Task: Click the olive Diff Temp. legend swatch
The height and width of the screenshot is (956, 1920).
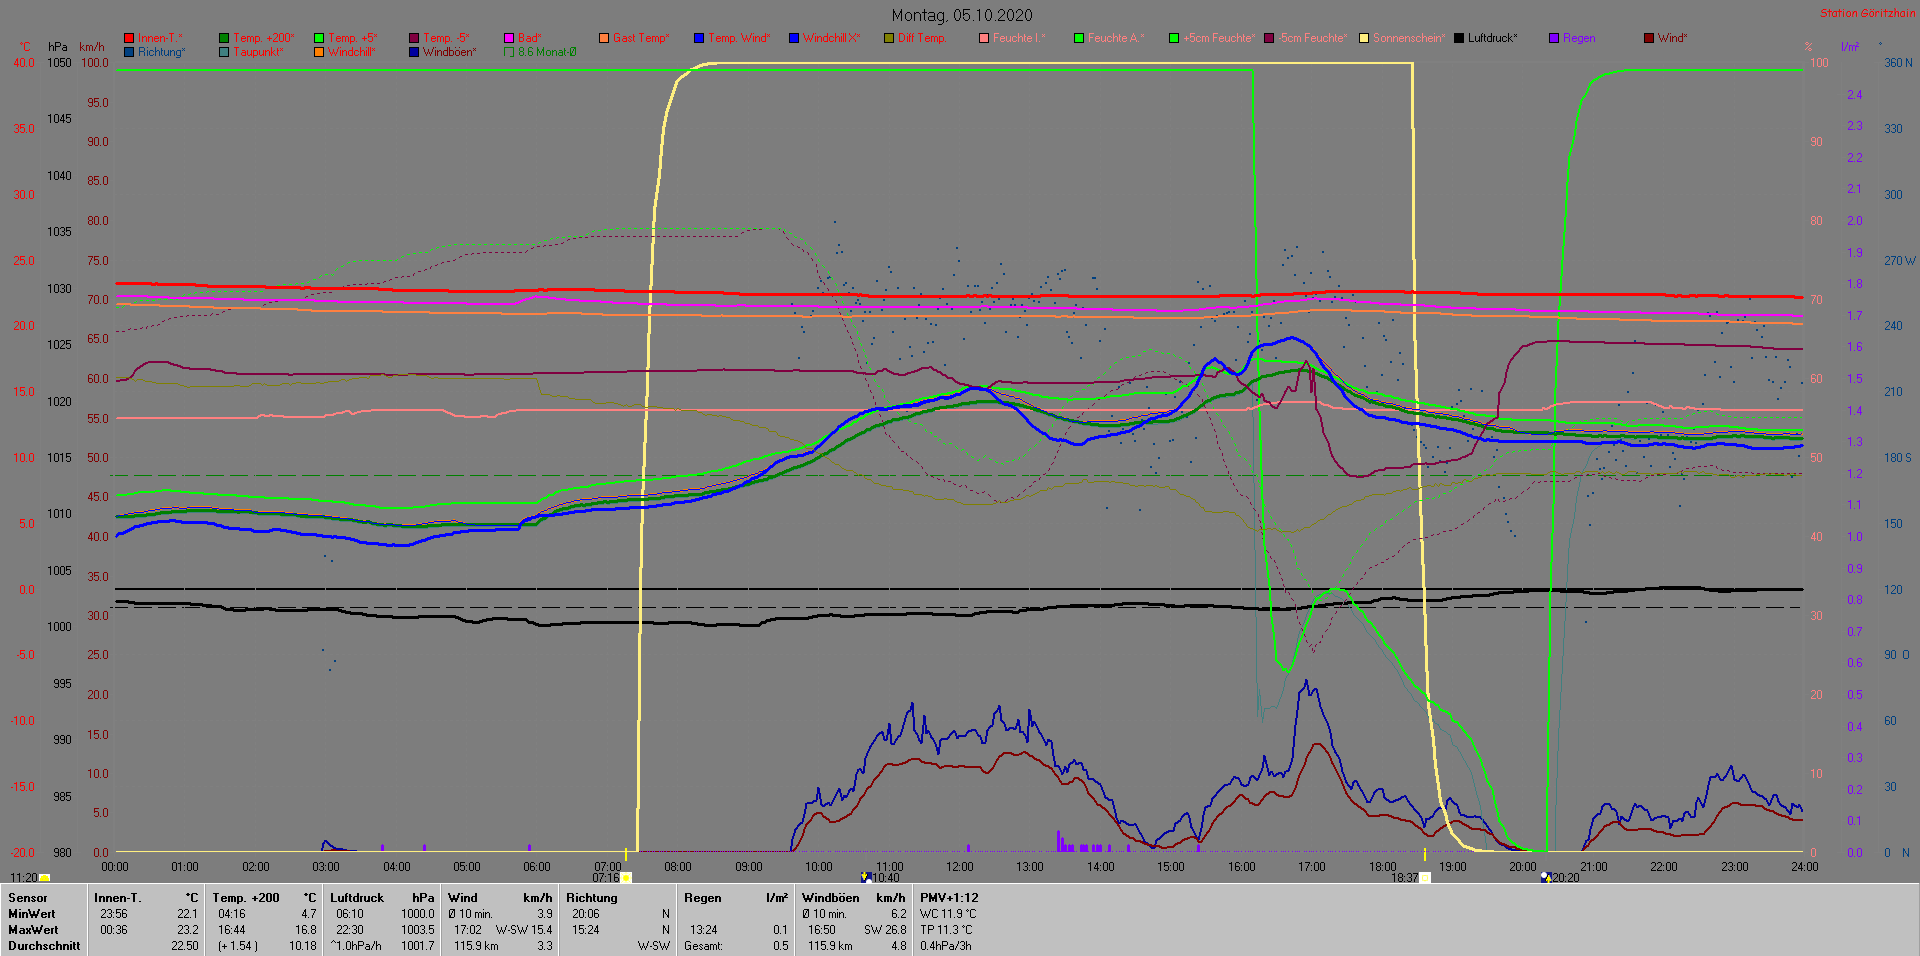Action: pyautogui.click(x=889, y=38)
